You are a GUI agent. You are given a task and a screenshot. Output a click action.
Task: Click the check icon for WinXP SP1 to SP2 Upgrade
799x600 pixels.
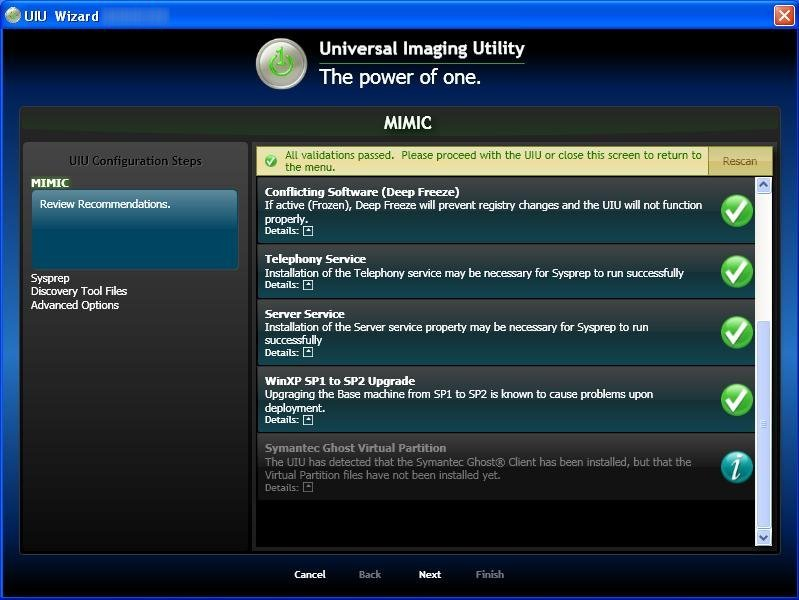736,400
